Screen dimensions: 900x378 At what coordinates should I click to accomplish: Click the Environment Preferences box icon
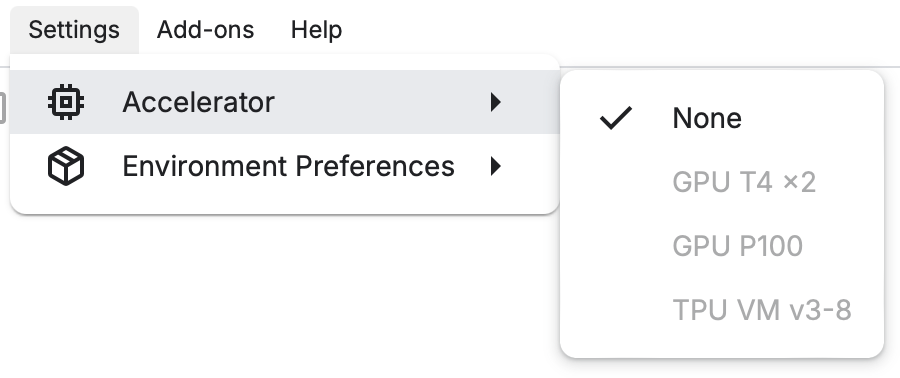tap(66, 166)
